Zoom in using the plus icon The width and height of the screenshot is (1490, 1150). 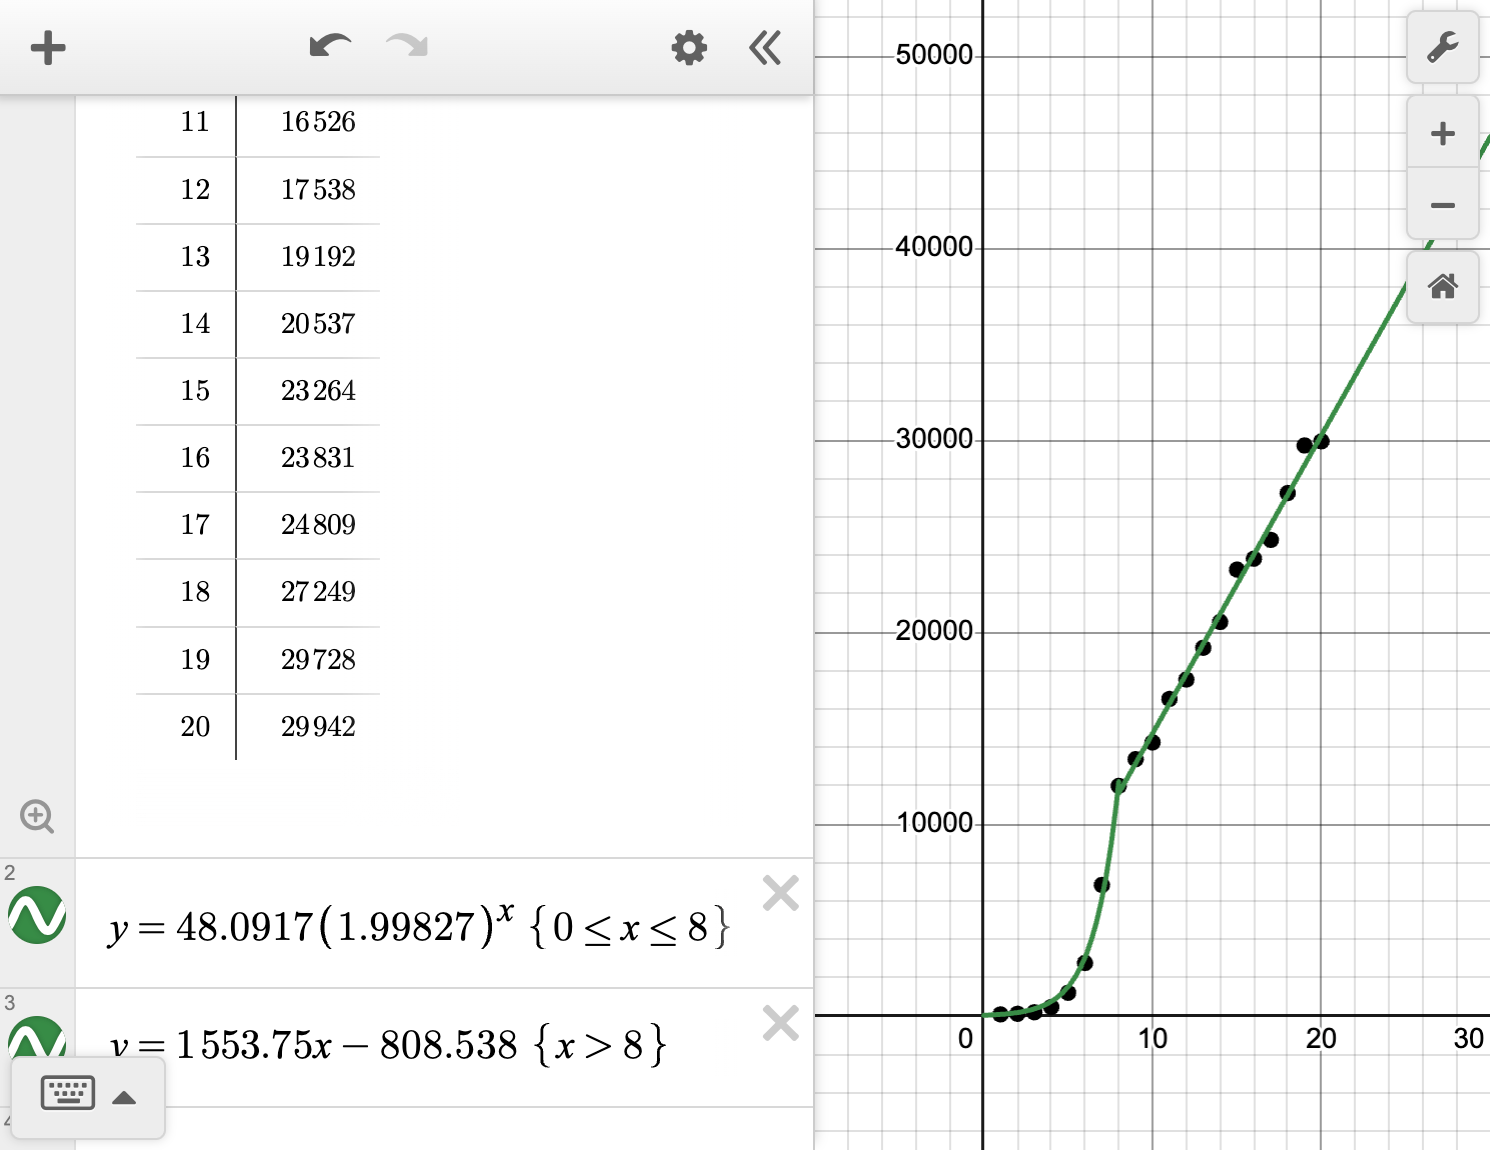point(1442,132)
